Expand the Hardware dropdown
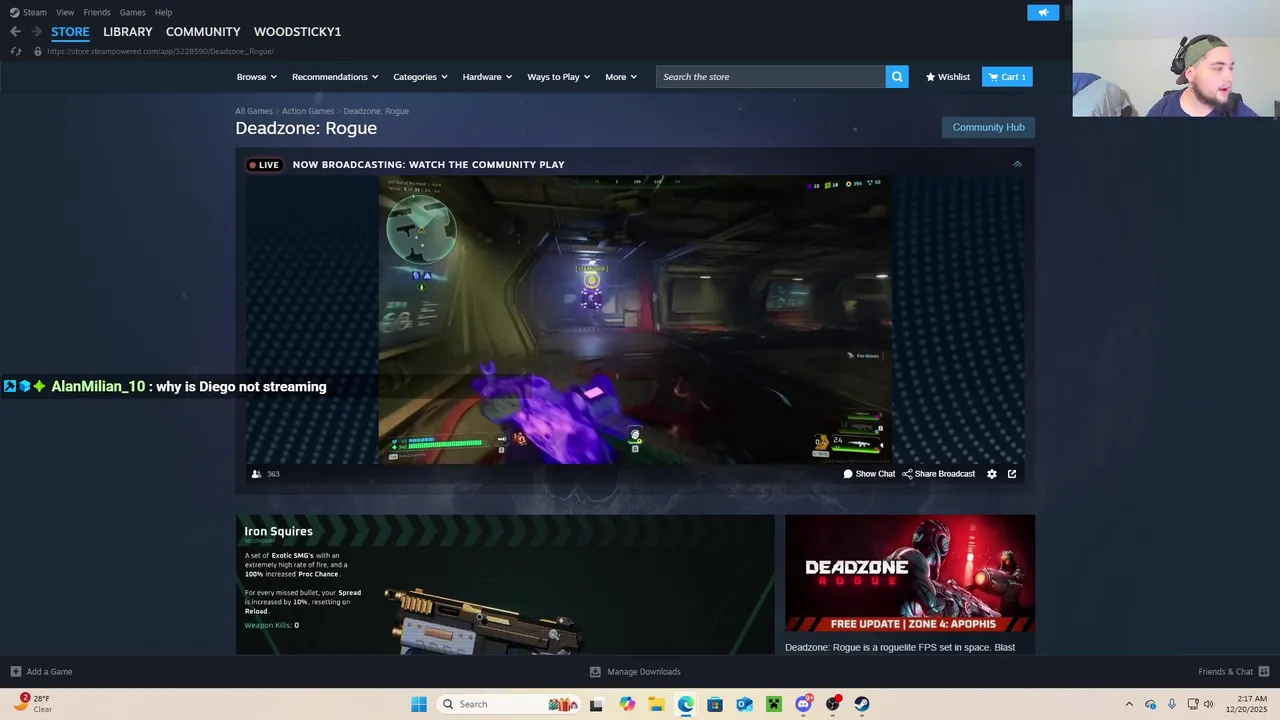This screenshot has width=1280, height=720. 487,77
